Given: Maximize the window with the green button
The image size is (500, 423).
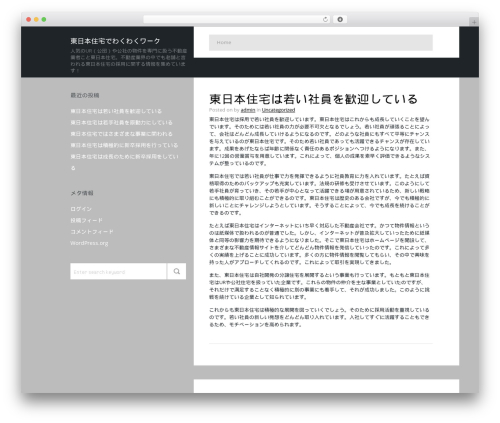Looking at the screenshot, I should click(44, 20).
